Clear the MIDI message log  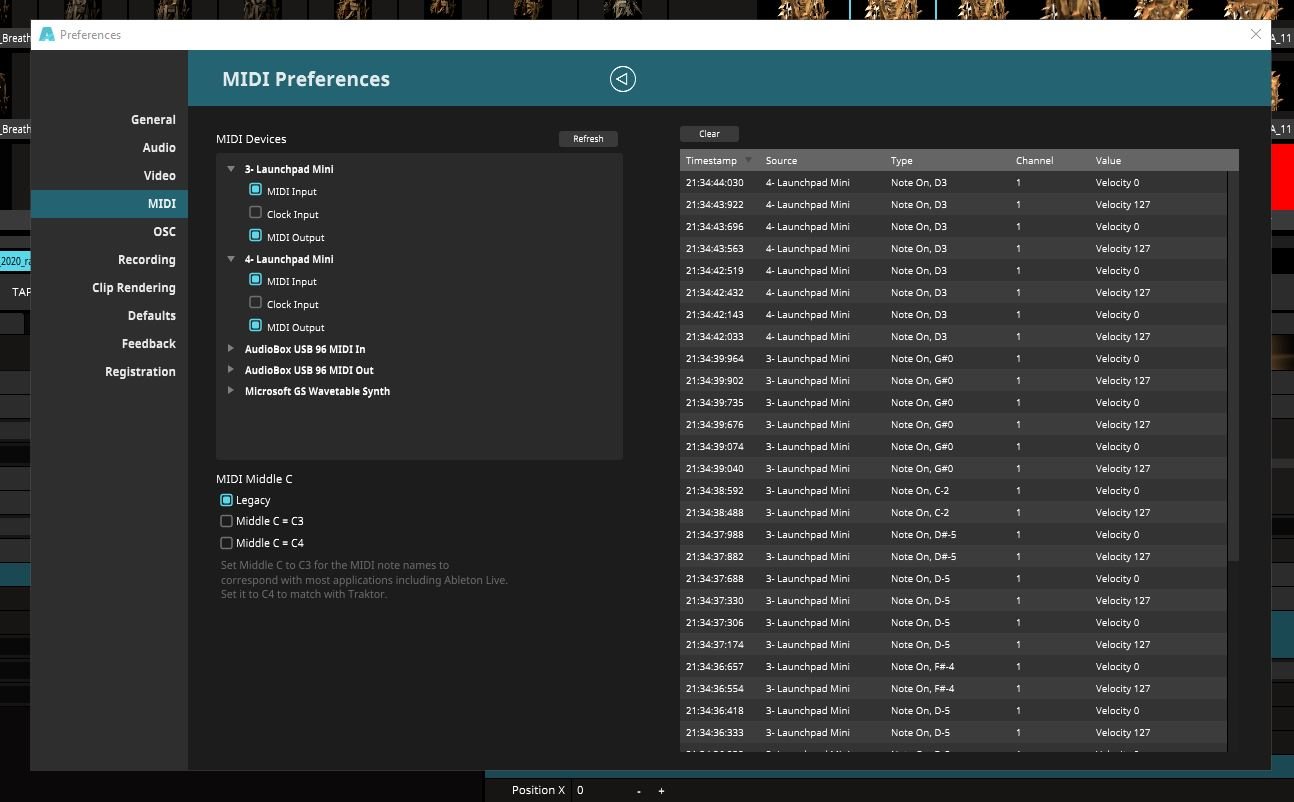point(709,134)
